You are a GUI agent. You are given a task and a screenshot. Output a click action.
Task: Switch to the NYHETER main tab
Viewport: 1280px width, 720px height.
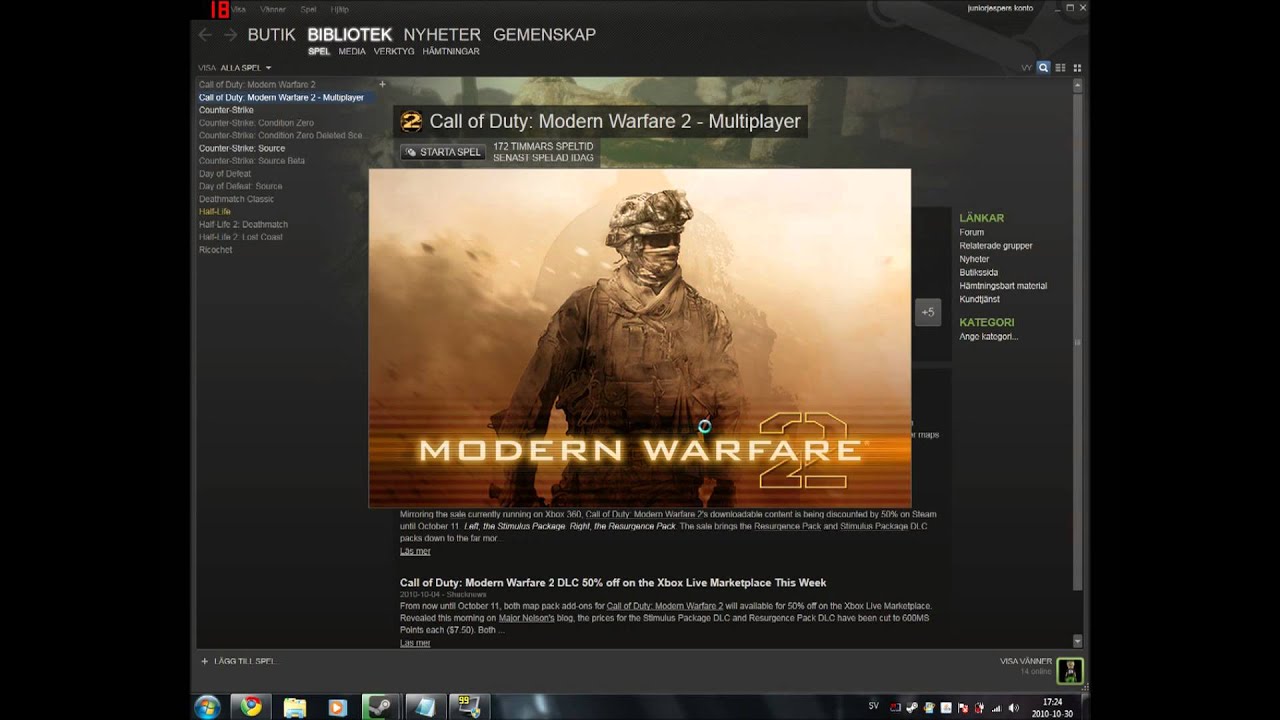[442, 34]
